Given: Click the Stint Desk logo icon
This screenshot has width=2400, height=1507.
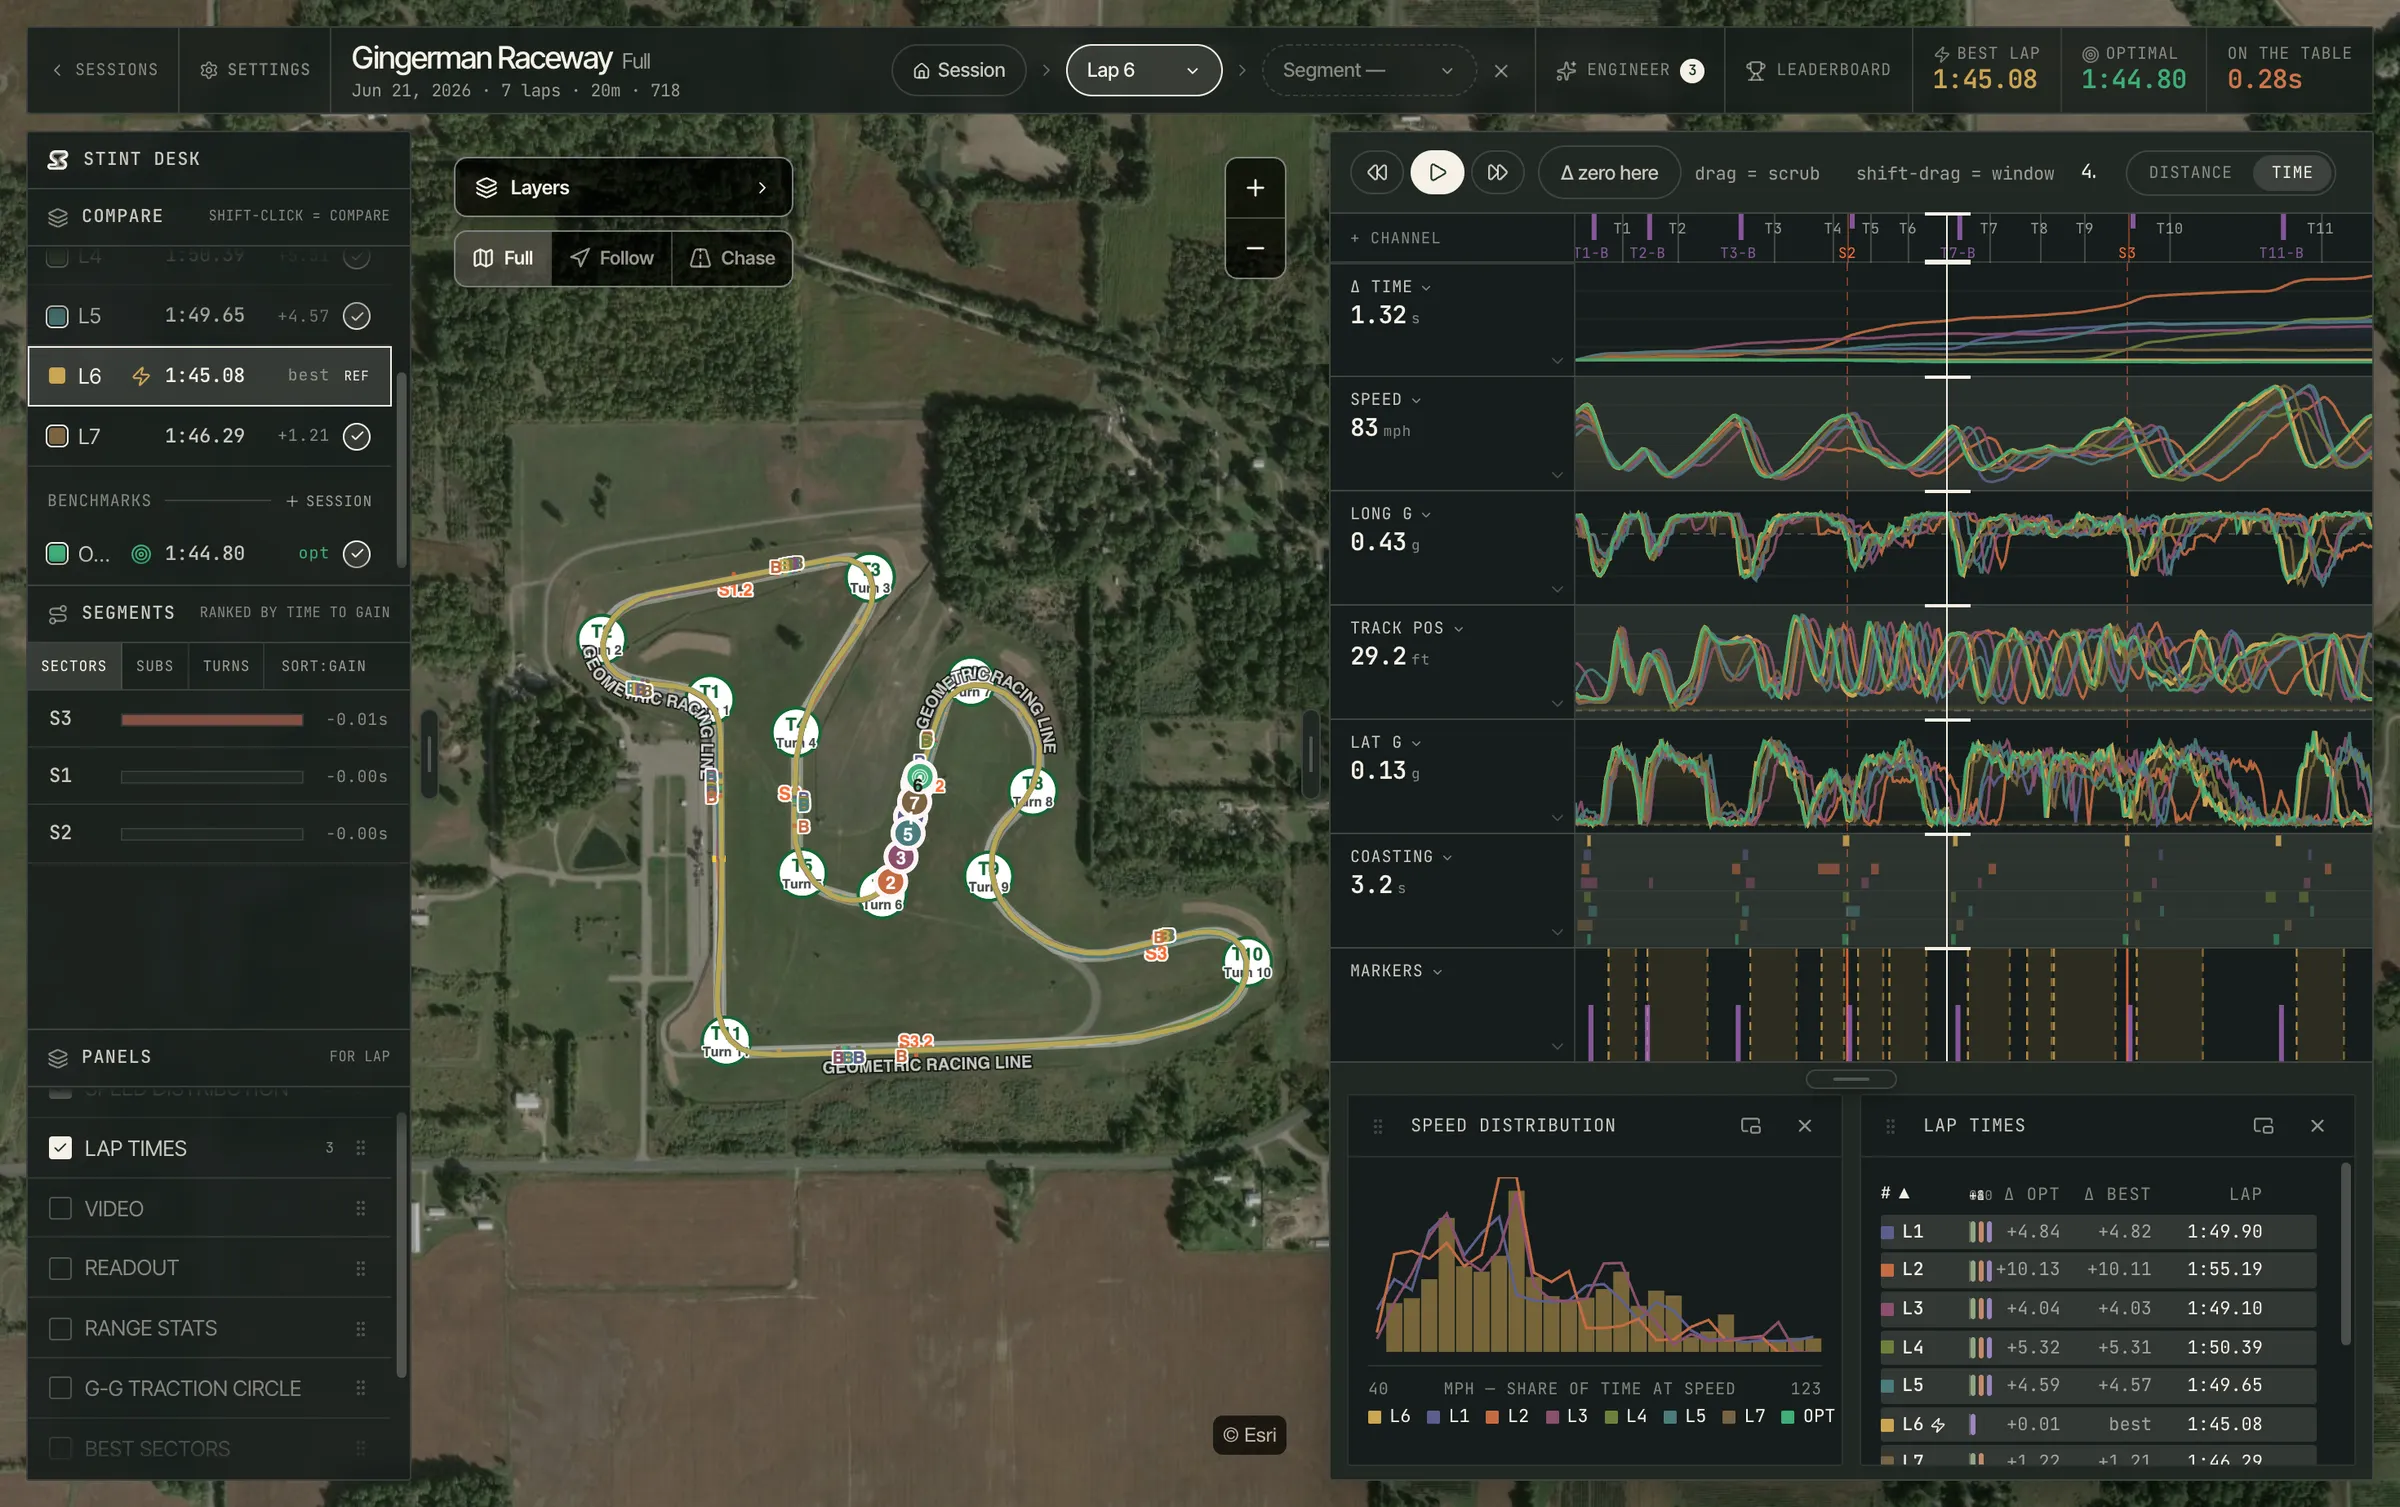Looking at the screenshot, I should pyautogui.click(x=58, y=159).
